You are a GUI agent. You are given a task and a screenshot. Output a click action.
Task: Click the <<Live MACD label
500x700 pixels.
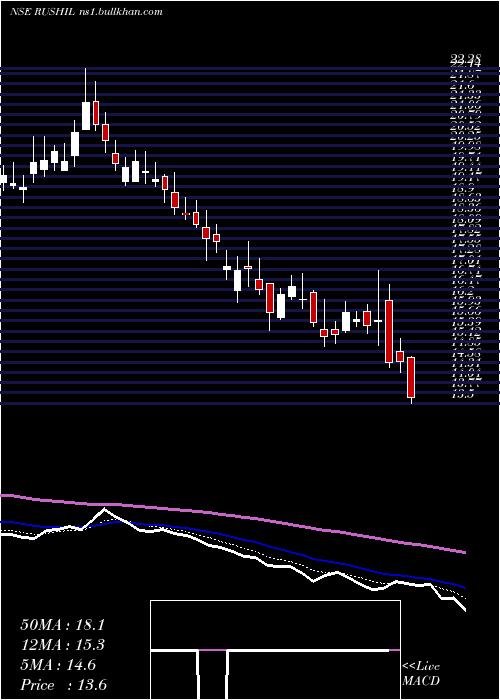(421, 674)
